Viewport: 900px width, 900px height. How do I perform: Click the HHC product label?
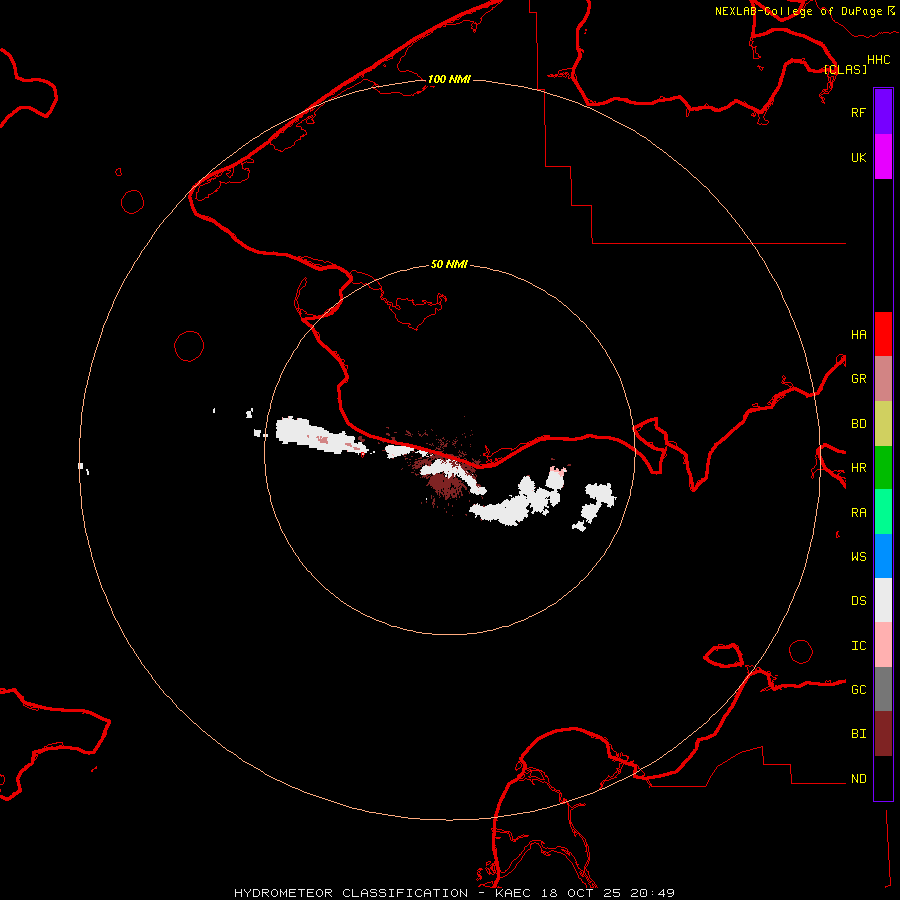pos(878,60)
